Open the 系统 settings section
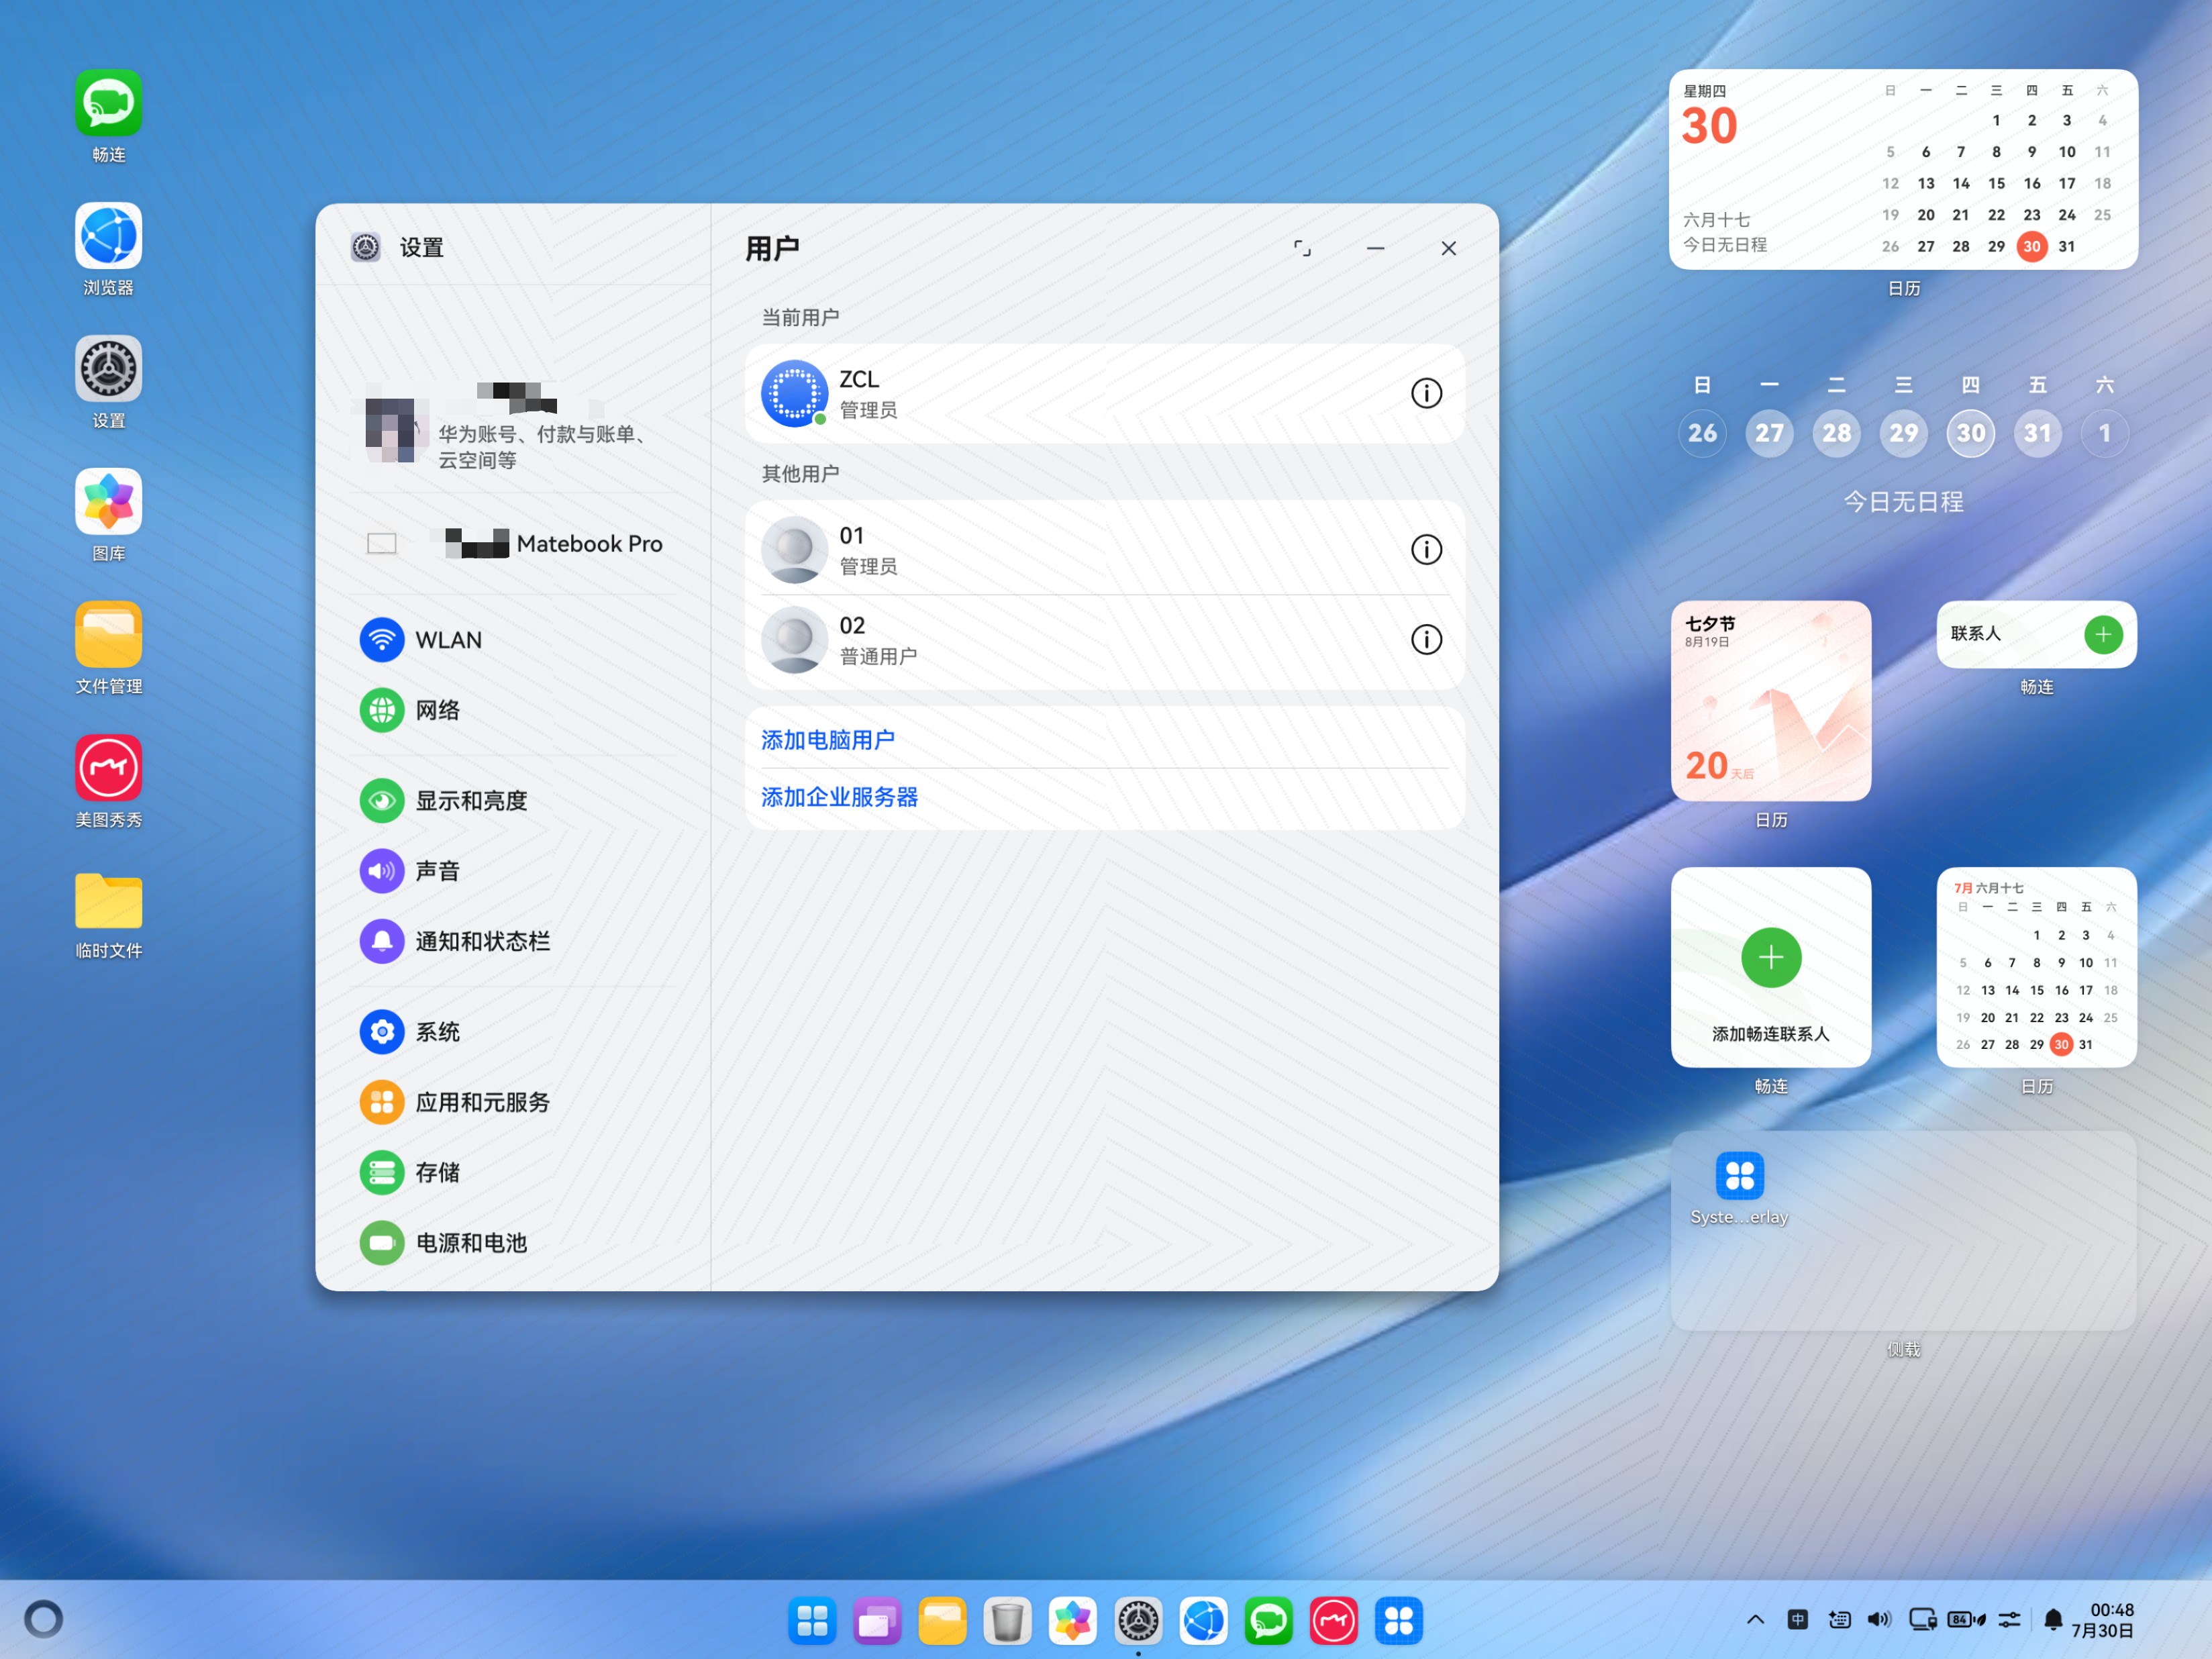Screen dimensions: 2212x1659 coord(514,1032)
